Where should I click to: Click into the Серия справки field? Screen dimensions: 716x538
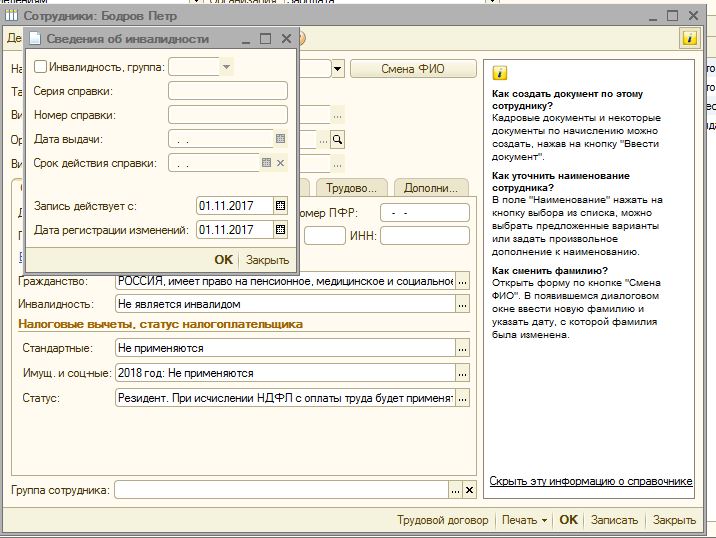227,91
